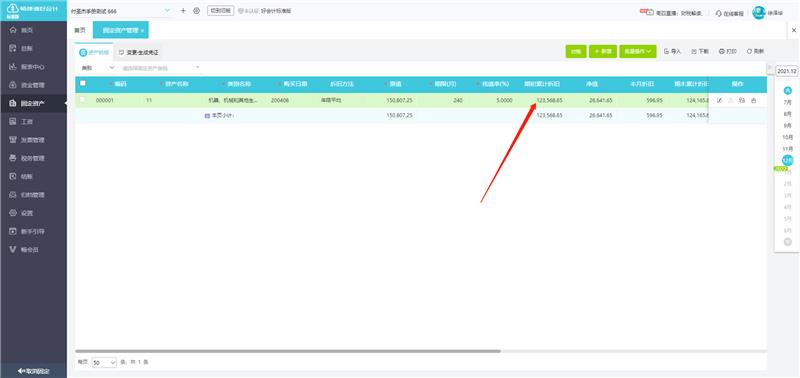Check the checkbox for asset row 000001
The image size is (800, 378).
83,100
